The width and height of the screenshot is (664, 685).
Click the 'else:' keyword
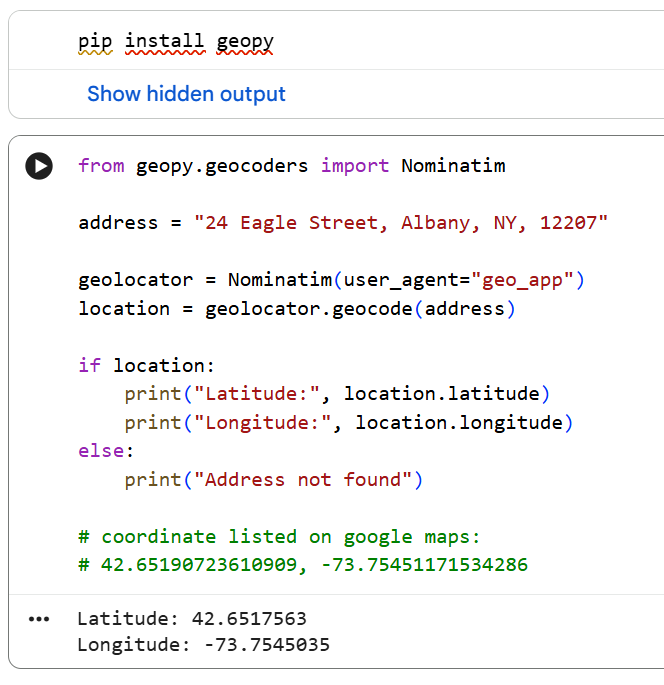(x=106, y=451)
